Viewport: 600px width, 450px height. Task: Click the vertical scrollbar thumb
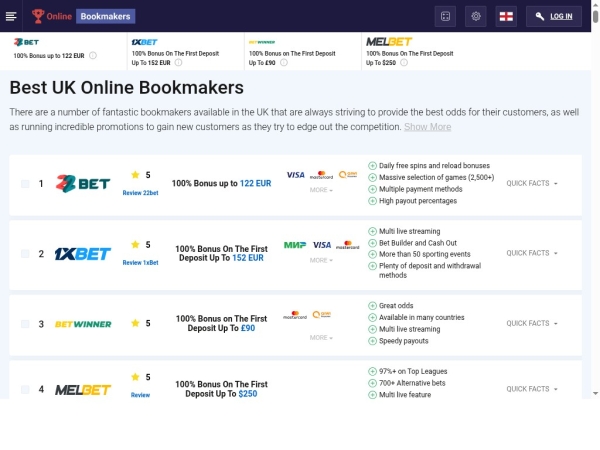point(595,17)
